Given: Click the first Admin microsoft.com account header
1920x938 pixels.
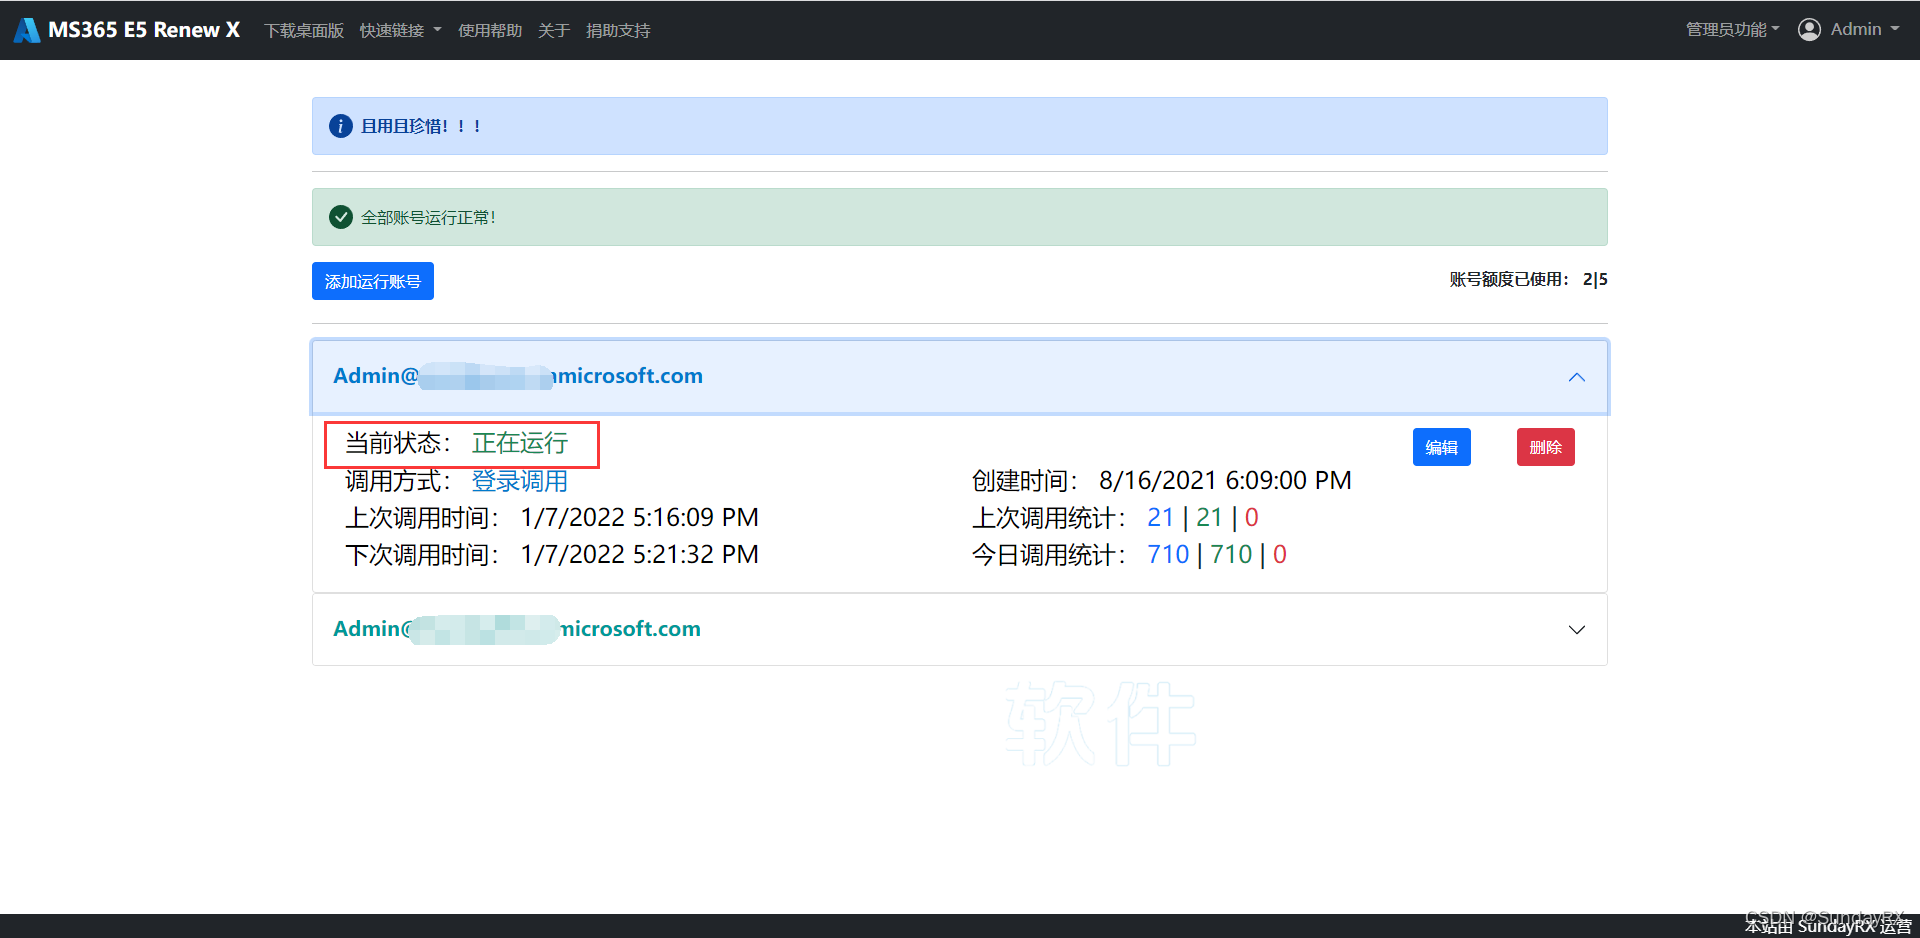Looking at the screenshot, I should 518,376.
